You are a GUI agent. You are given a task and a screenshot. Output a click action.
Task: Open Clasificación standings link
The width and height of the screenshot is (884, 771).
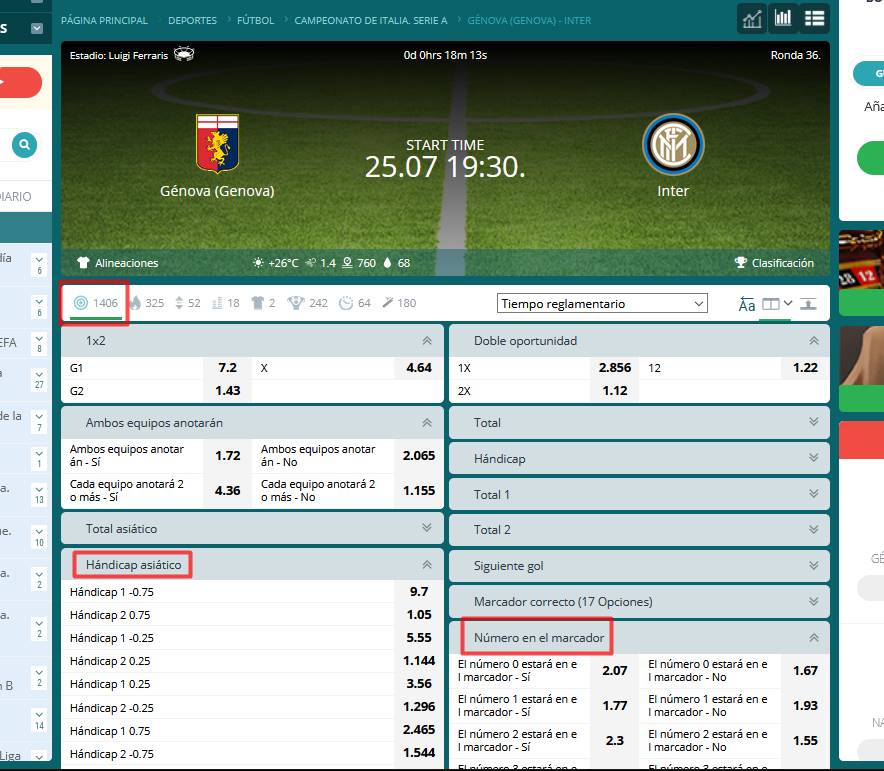(774, 263)
